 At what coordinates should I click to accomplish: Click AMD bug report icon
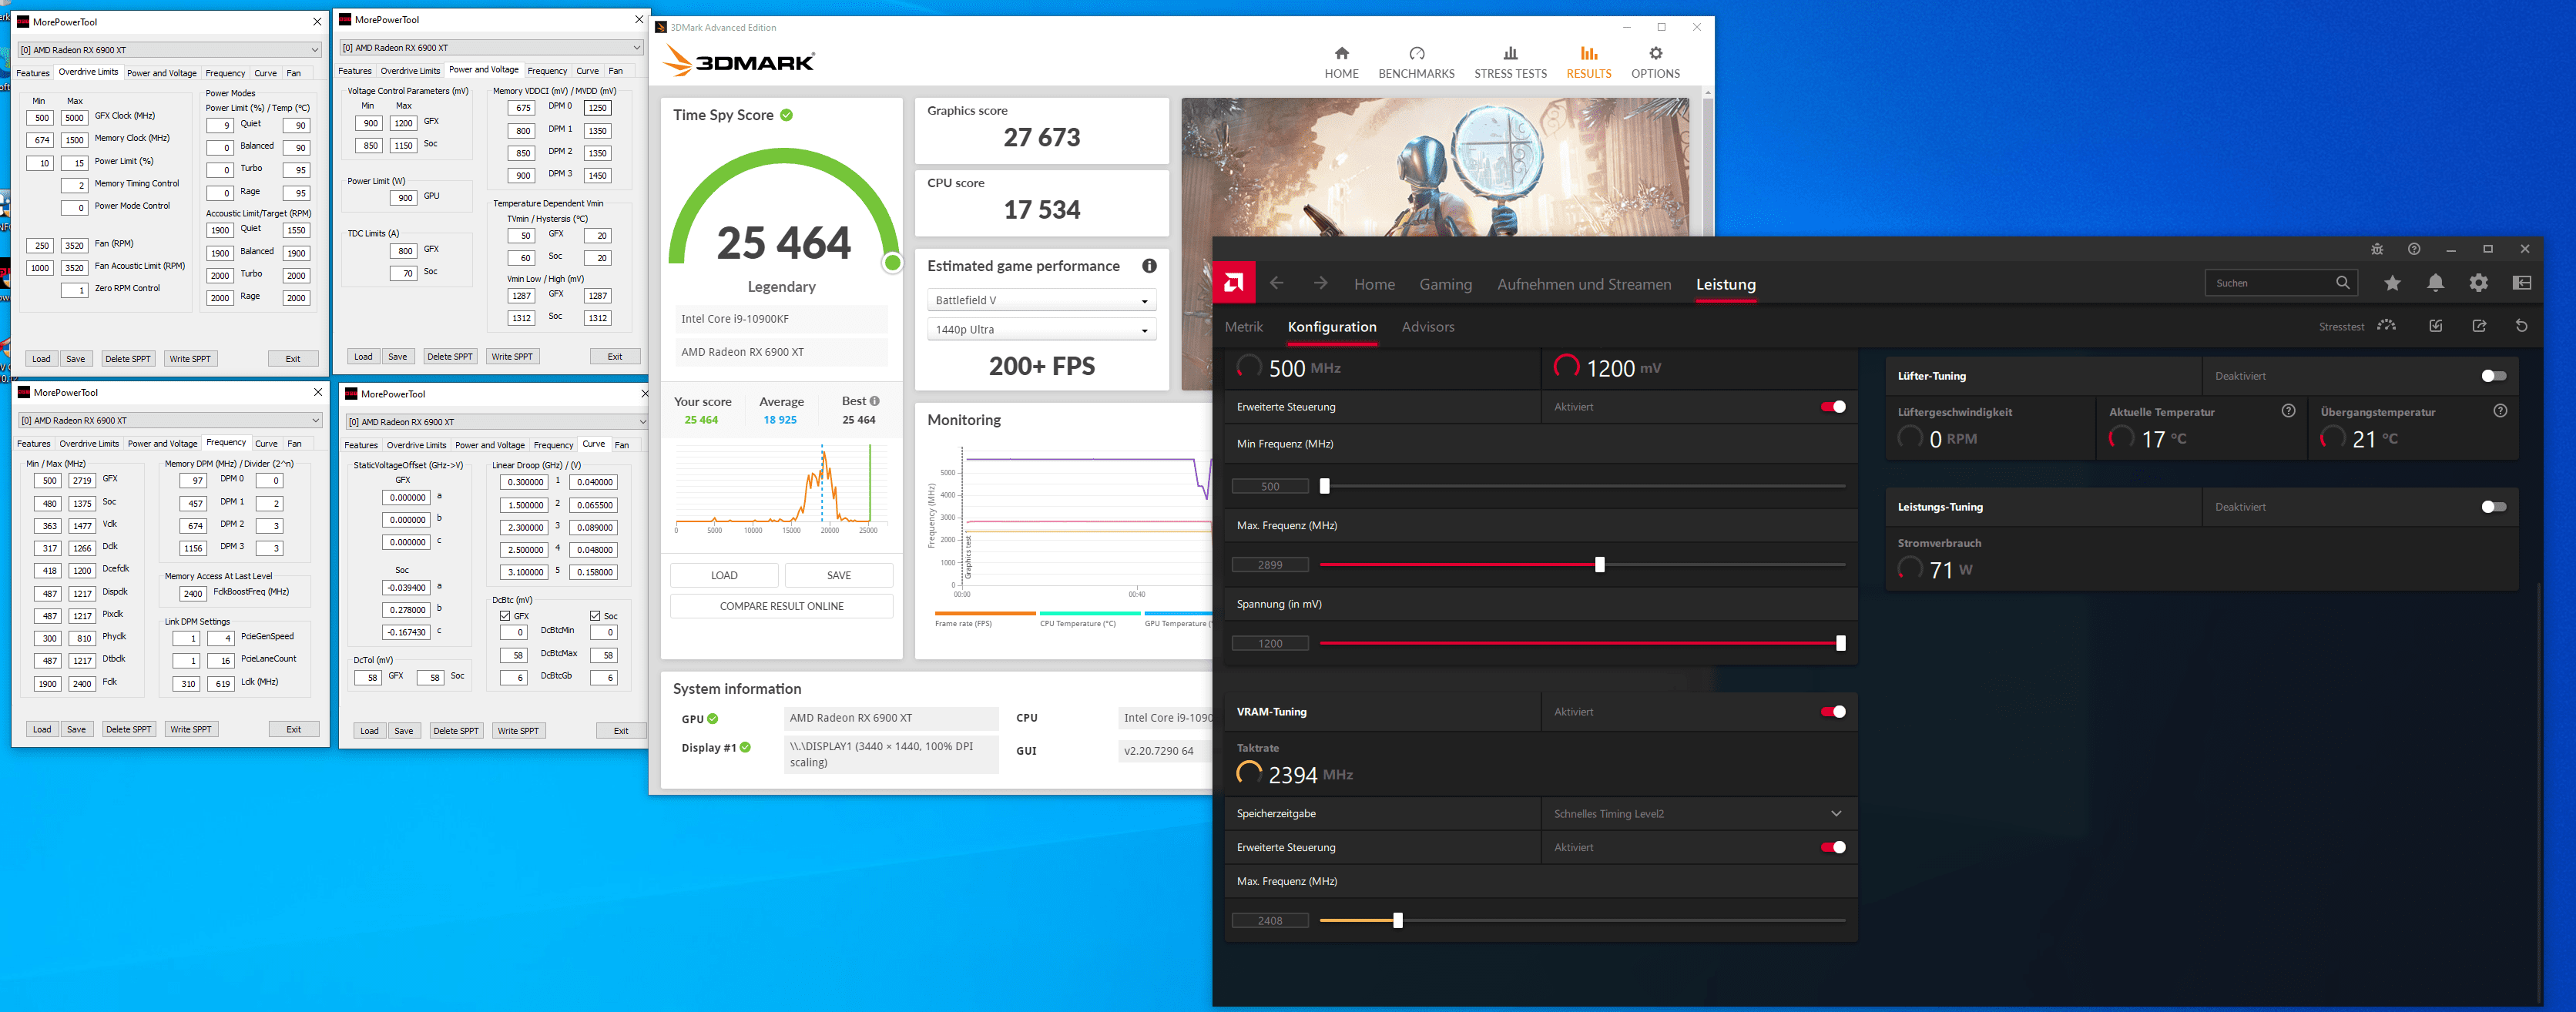2377,249
